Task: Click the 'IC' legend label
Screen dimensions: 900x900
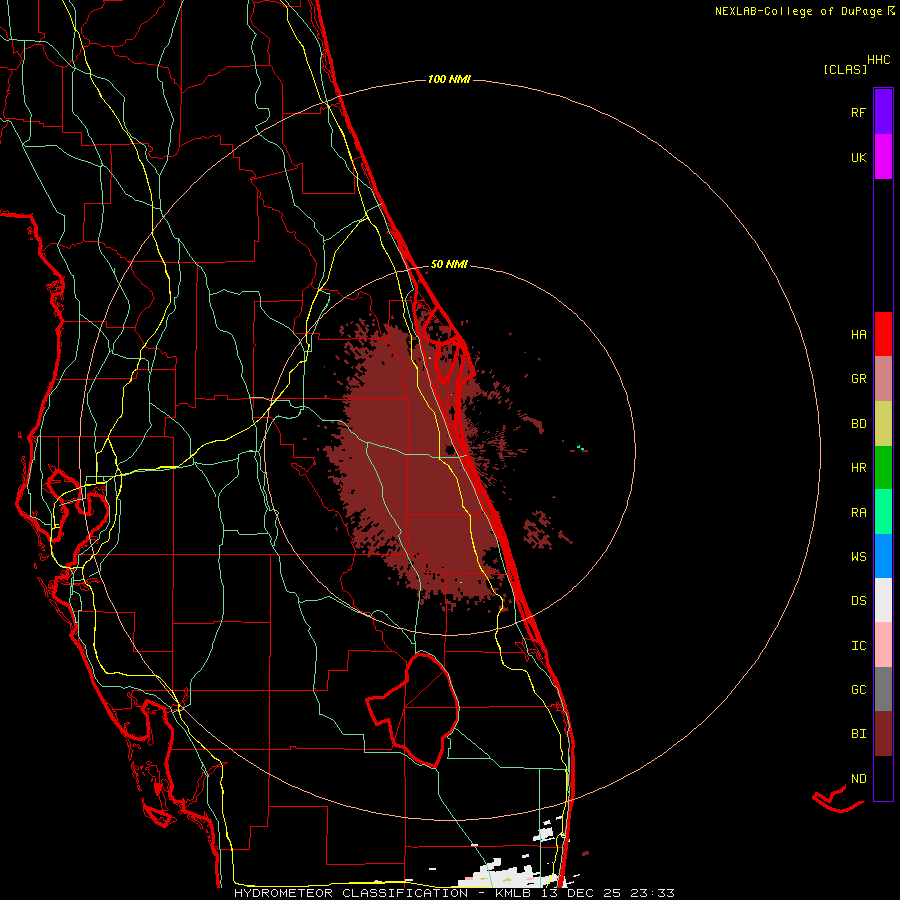Action: point(858,646)
